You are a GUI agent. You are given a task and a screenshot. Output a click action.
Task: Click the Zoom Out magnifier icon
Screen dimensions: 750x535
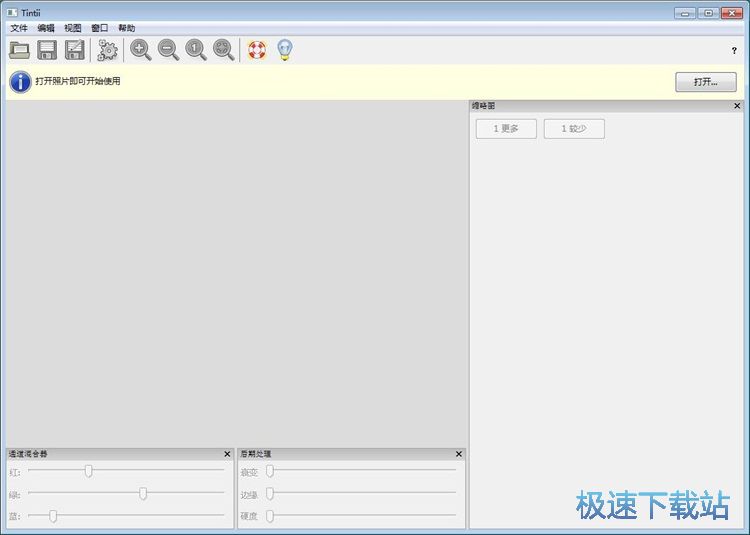pos(168,50)
